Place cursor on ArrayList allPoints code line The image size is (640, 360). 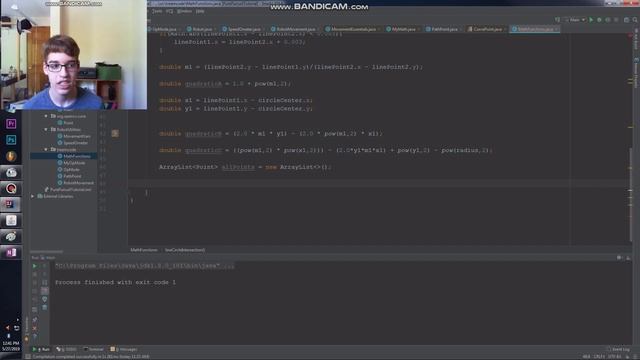245,167
